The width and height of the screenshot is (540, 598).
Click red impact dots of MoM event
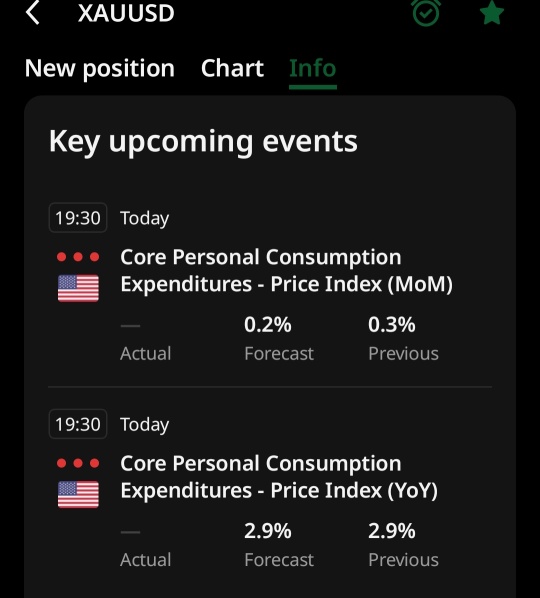coord(78,257)
